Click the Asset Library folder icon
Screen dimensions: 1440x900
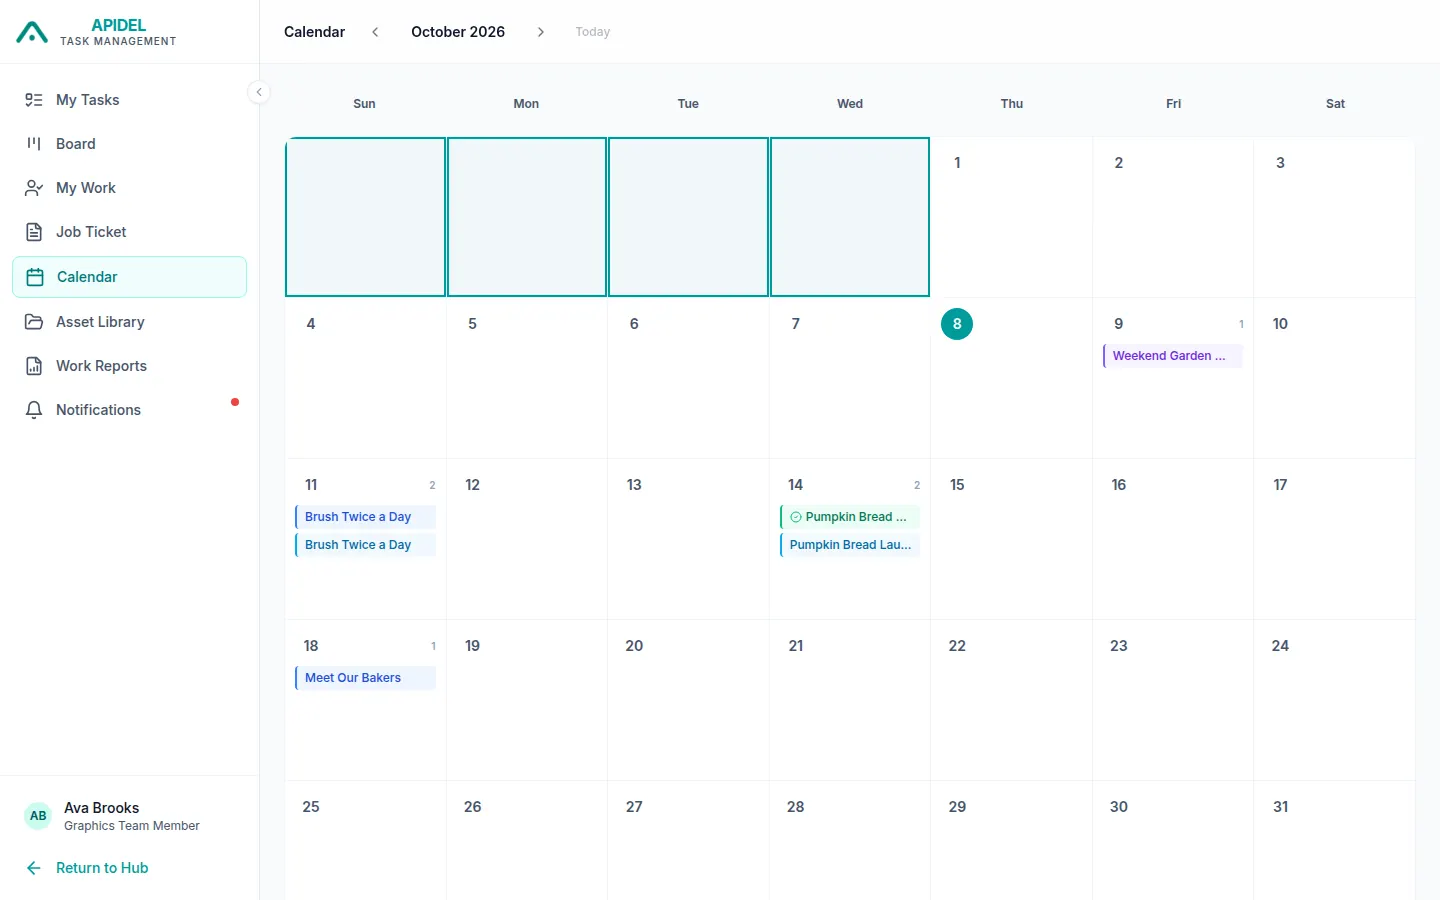pos(34,322)
